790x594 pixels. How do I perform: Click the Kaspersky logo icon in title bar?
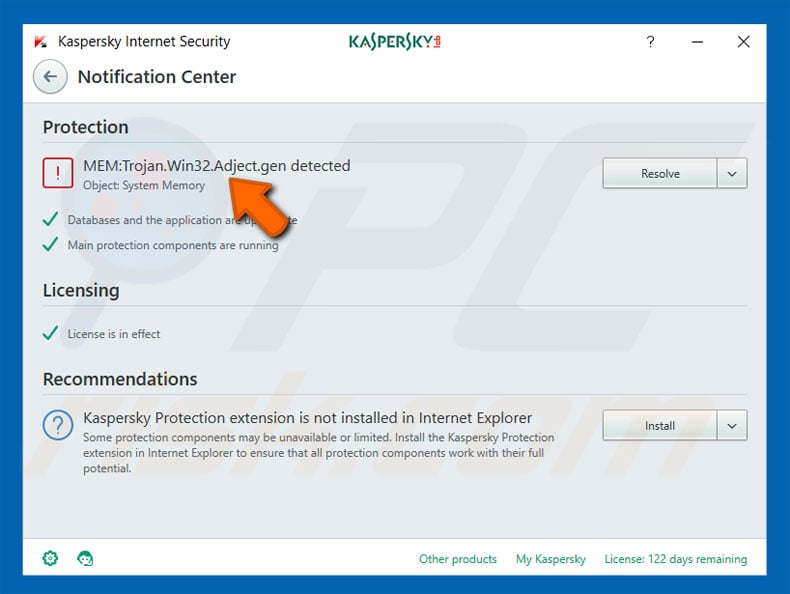[40, 41]
